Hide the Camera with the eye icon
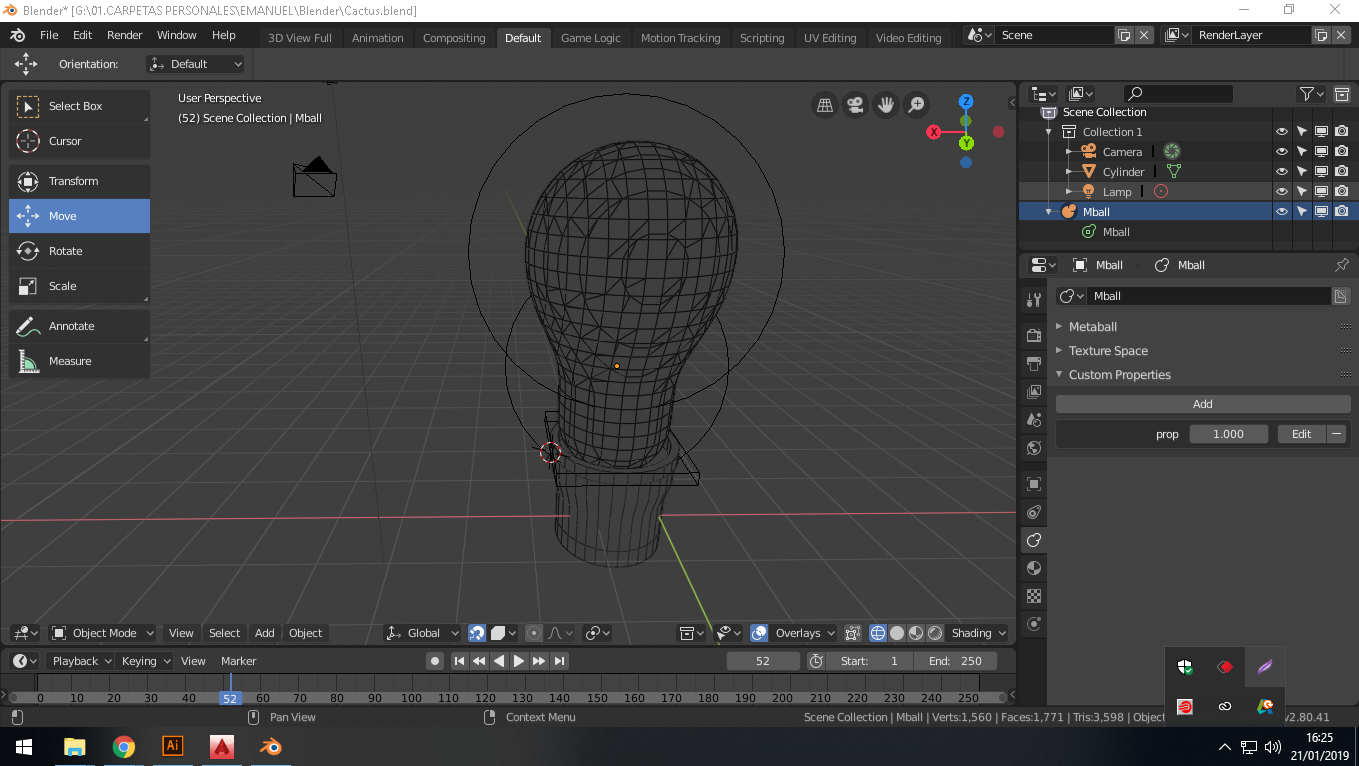The image size is (1359, 766). pyautogui.click(x=1281, y=152)
